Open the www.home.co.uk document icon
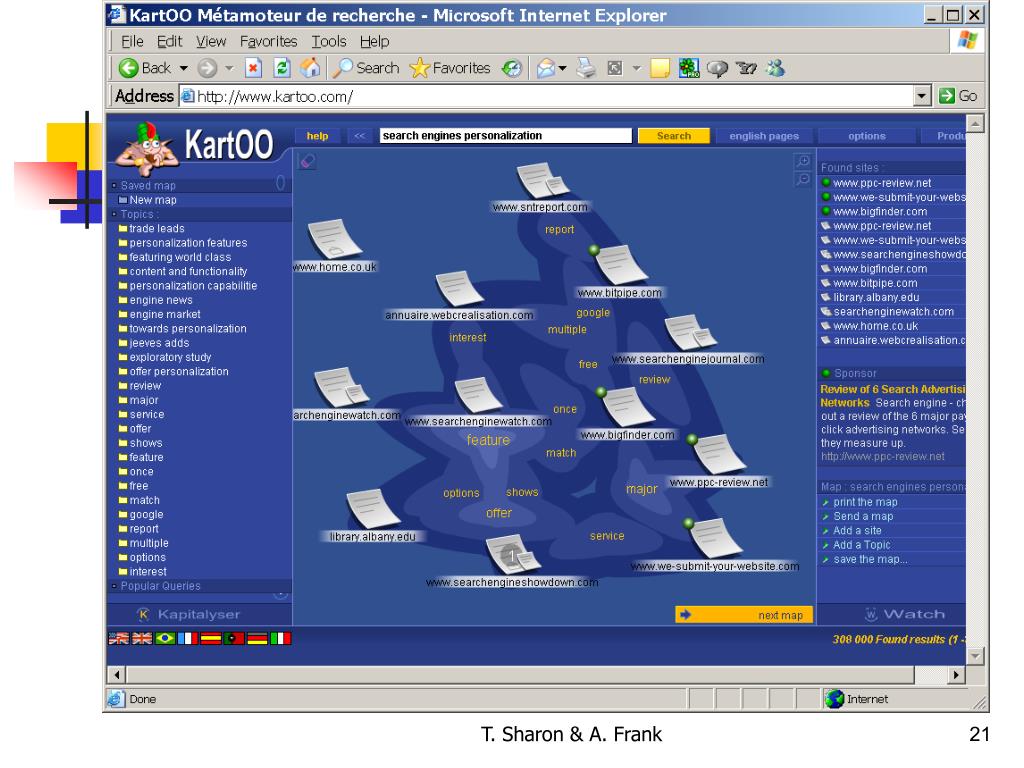Screen dimensions: 1024x768 point(334,240)
